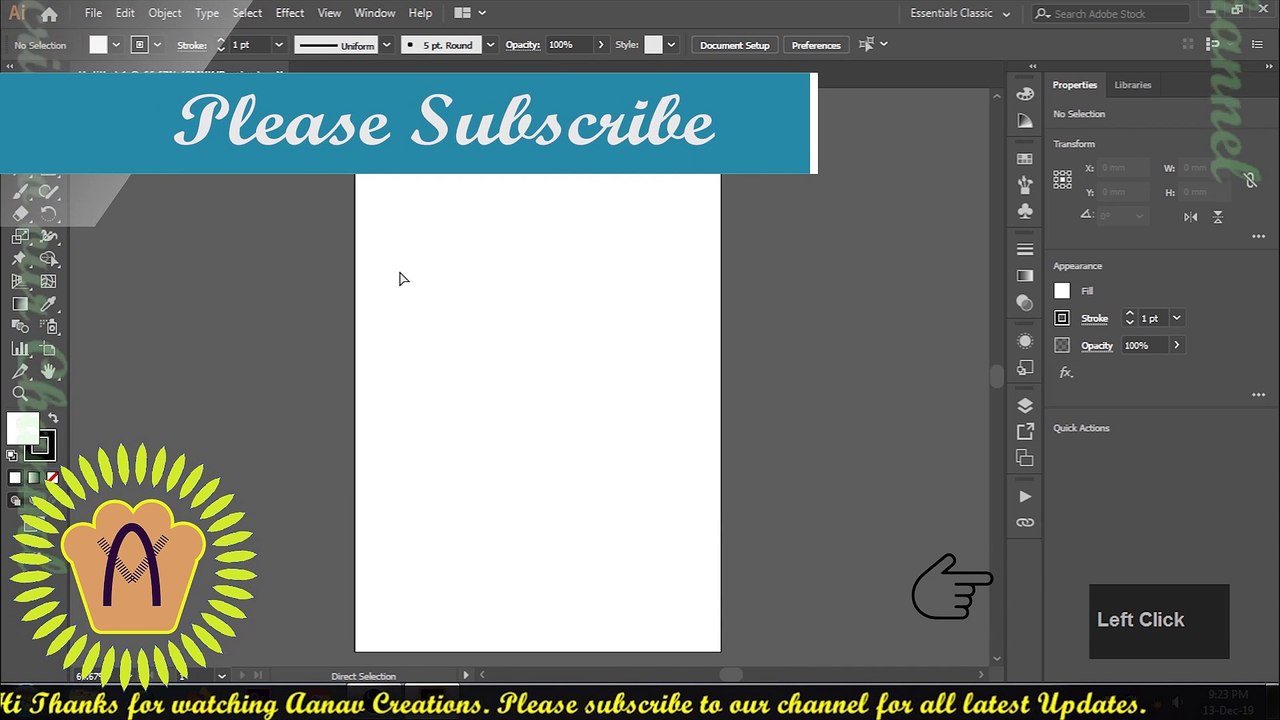
Task: Open the Links panel chain icon
Action: point(1025,522)
